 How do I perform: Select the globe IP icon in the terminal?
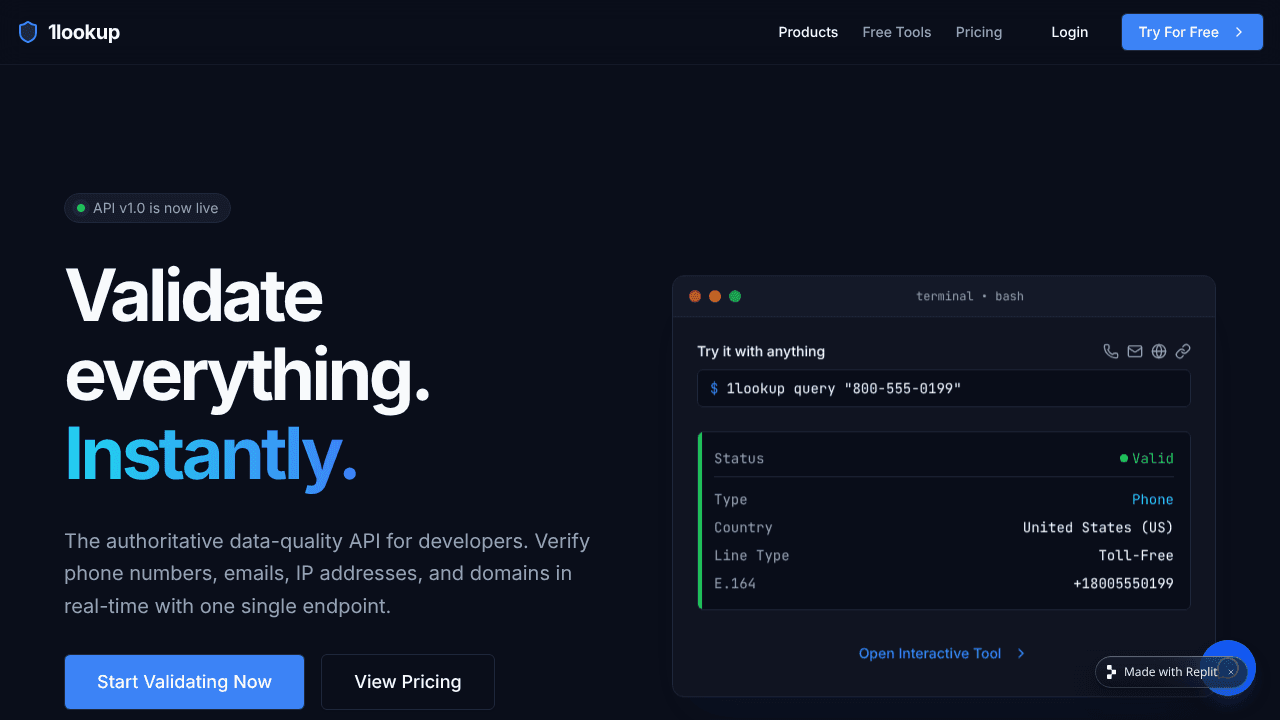pyautogui.click(x=1159, y=351)
